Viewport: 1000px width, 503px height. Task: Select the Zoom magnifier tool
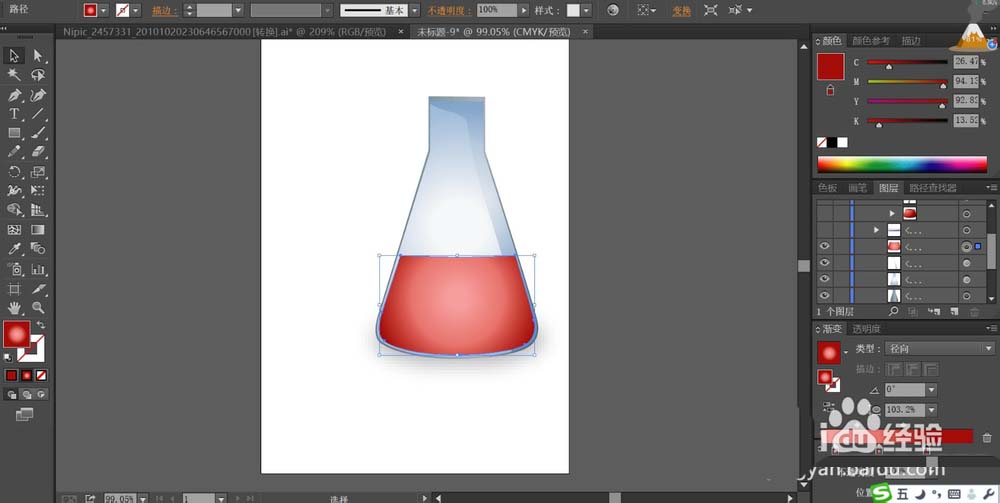point(38,308)
